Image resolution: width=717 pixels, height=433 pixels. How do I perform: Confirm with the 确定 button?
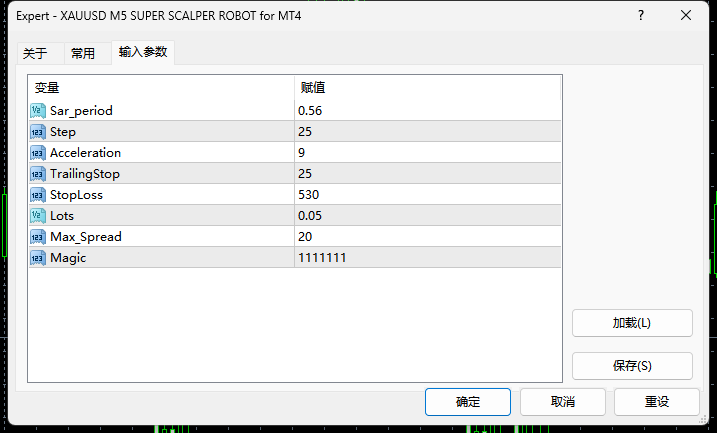(468, 402)
